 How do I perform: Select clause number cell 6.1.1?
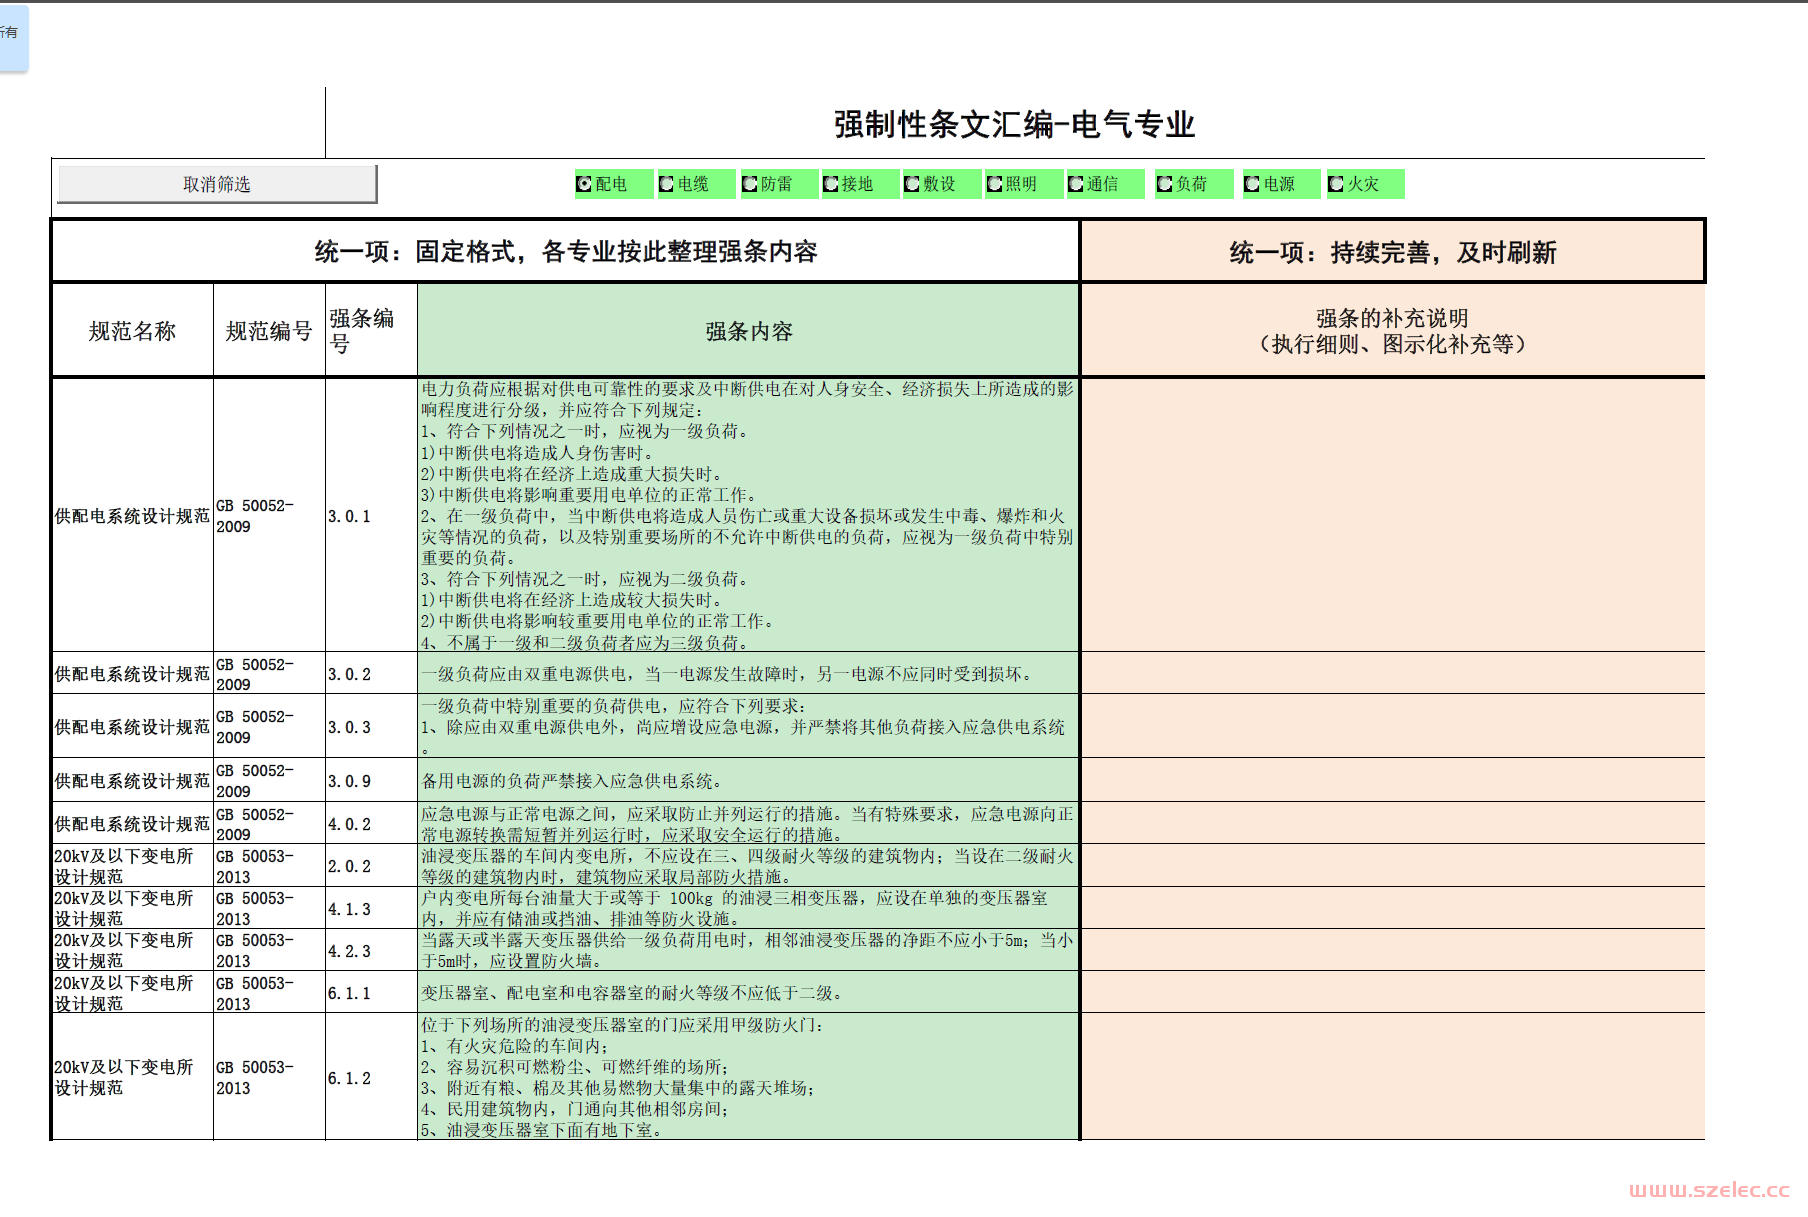(371, 992)
